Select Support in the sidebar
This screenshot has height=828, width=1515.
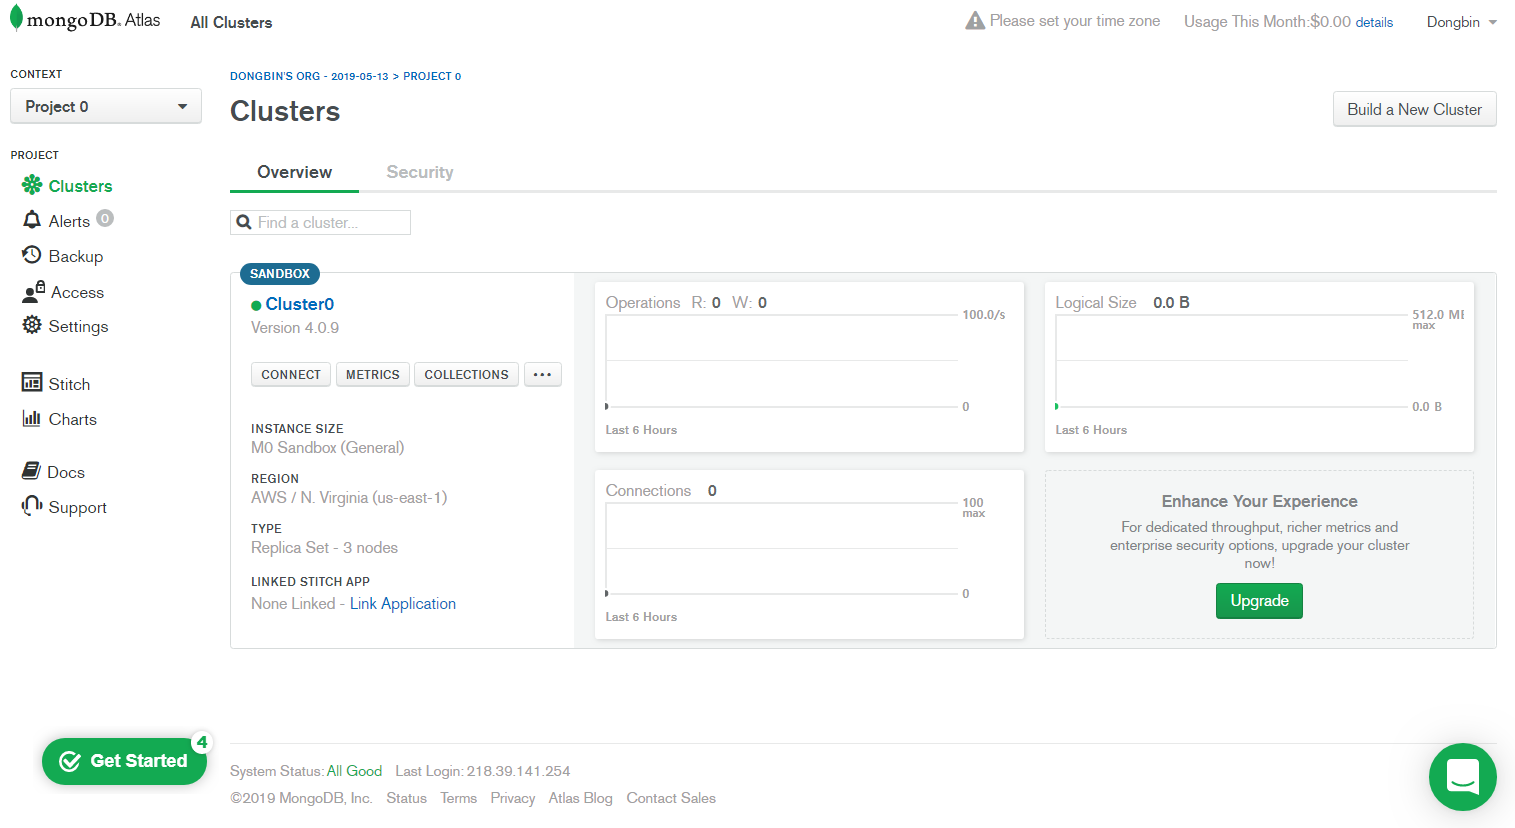[x=78, y=507]
